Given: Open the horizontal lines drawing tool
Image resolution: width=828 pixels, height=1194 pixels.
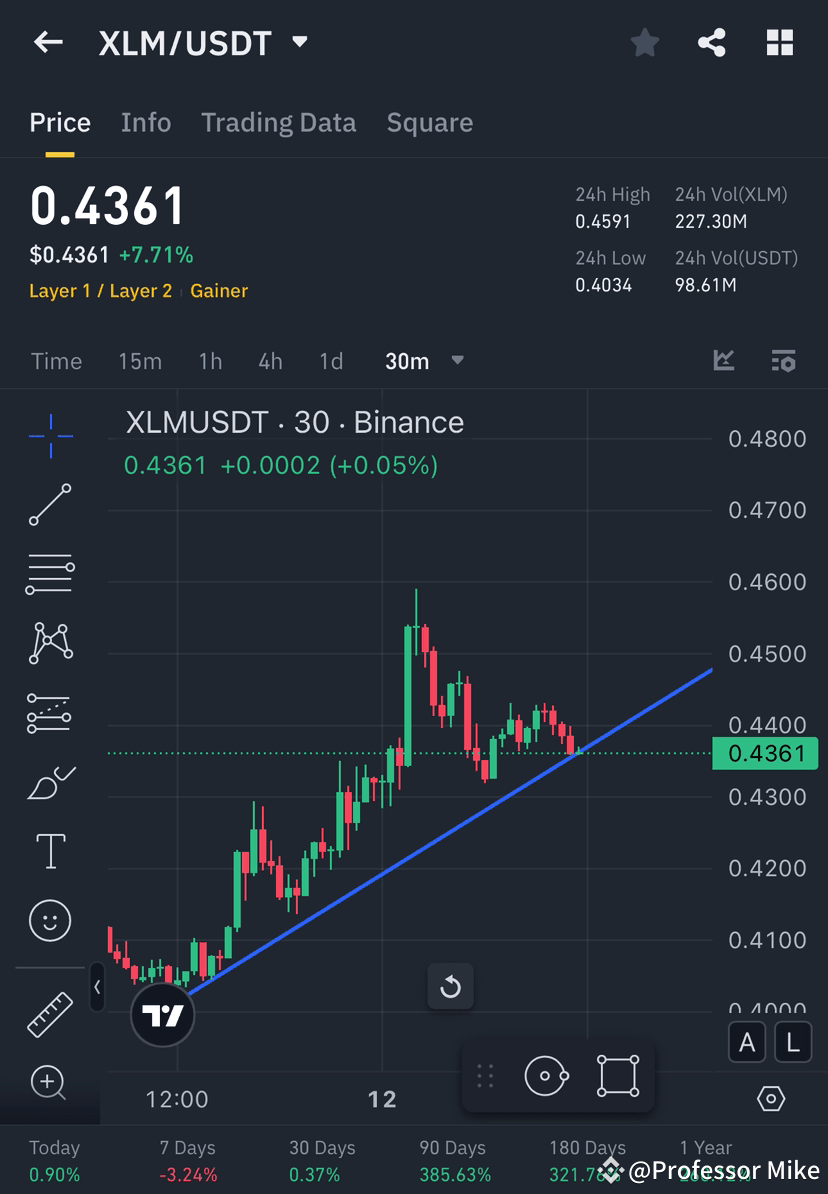Looking at the screenshot, I should click(50, 573).
